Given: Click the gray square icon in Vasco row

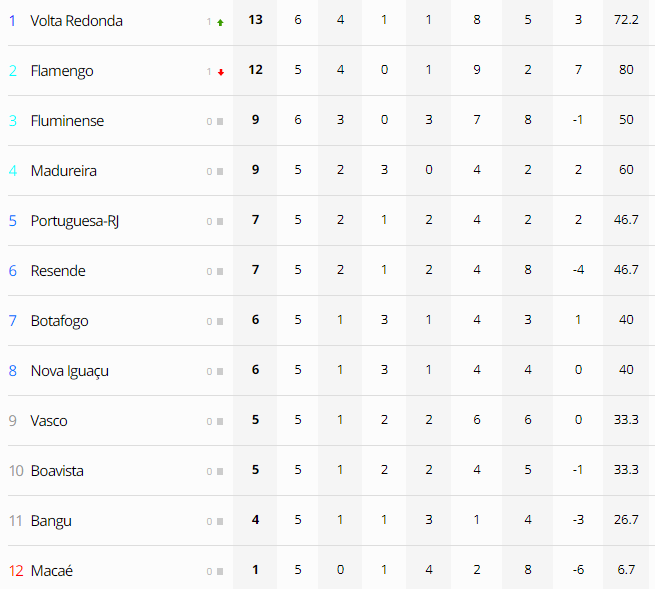Looking at the screenshot, I should tap(220, 421).
